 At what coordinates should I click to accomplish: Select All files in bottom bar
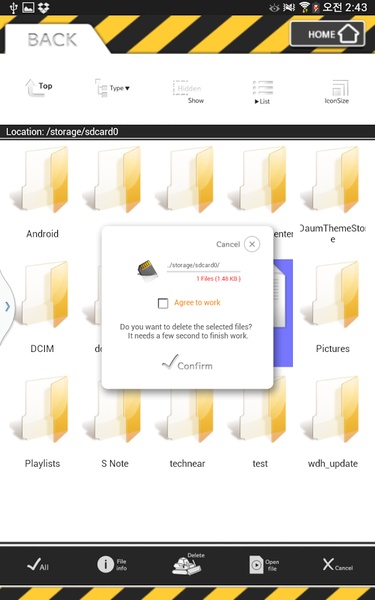pos(38,565)
